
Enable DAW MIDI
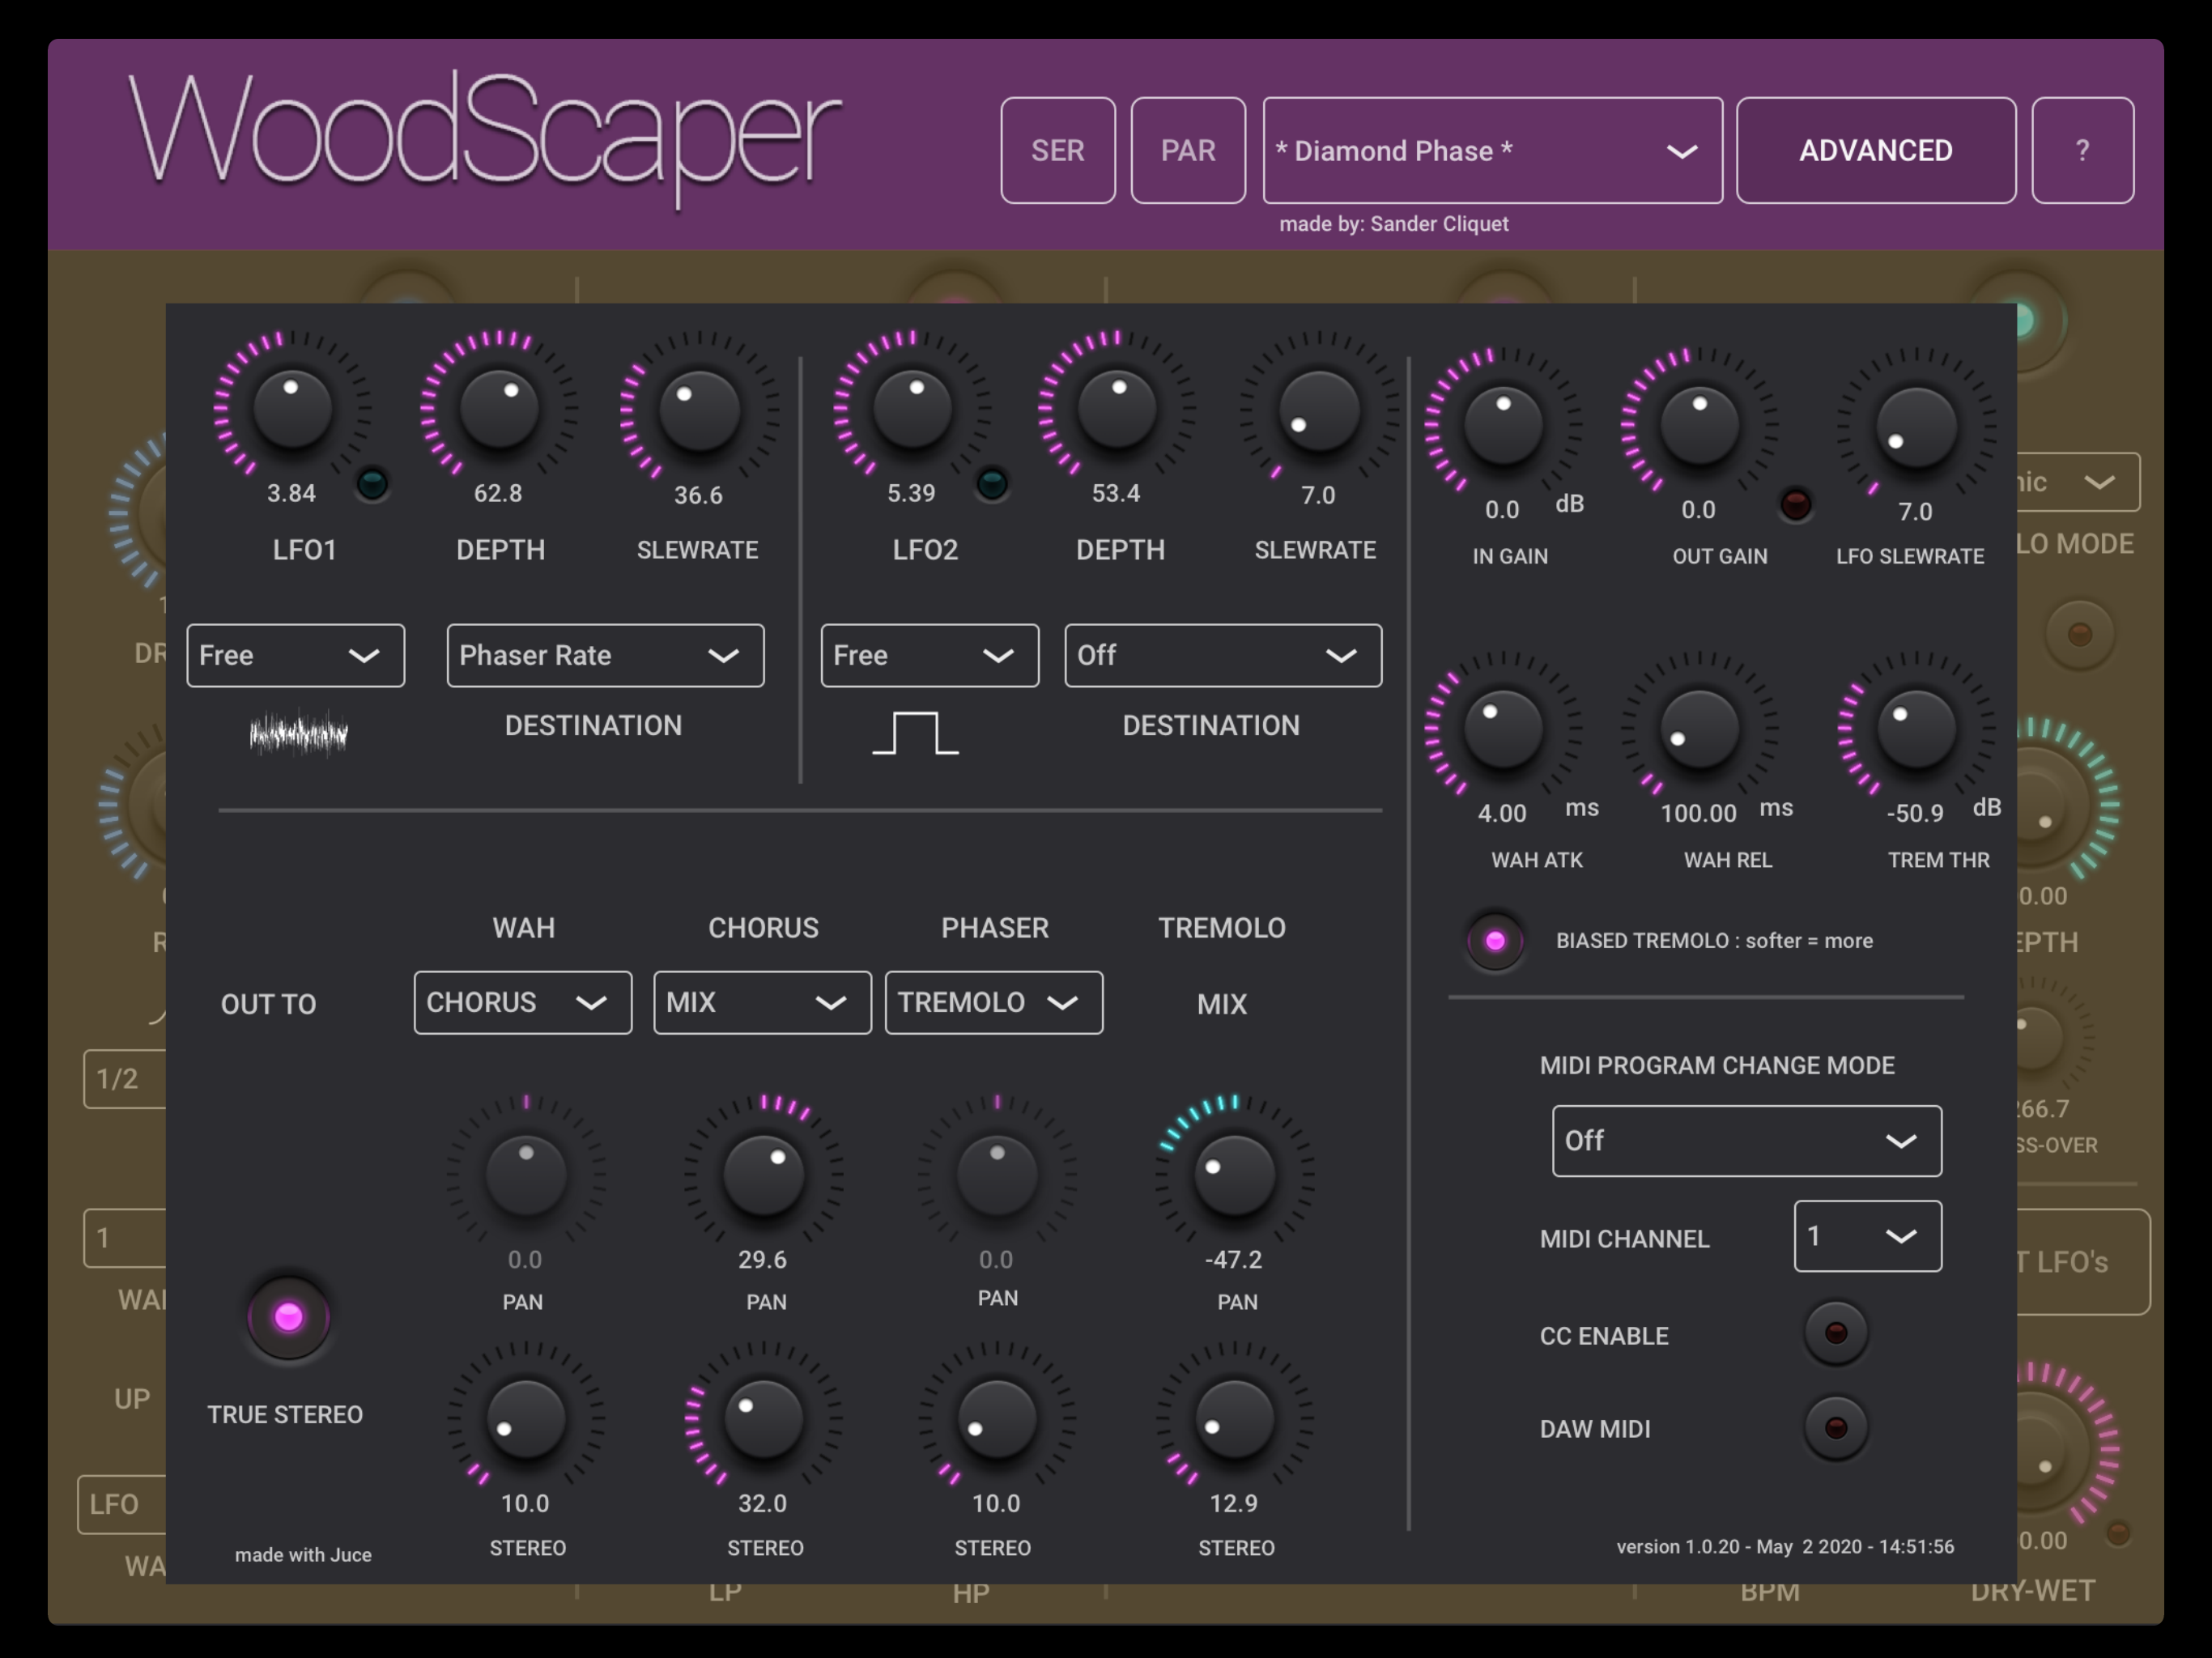pos(1835,1428)
